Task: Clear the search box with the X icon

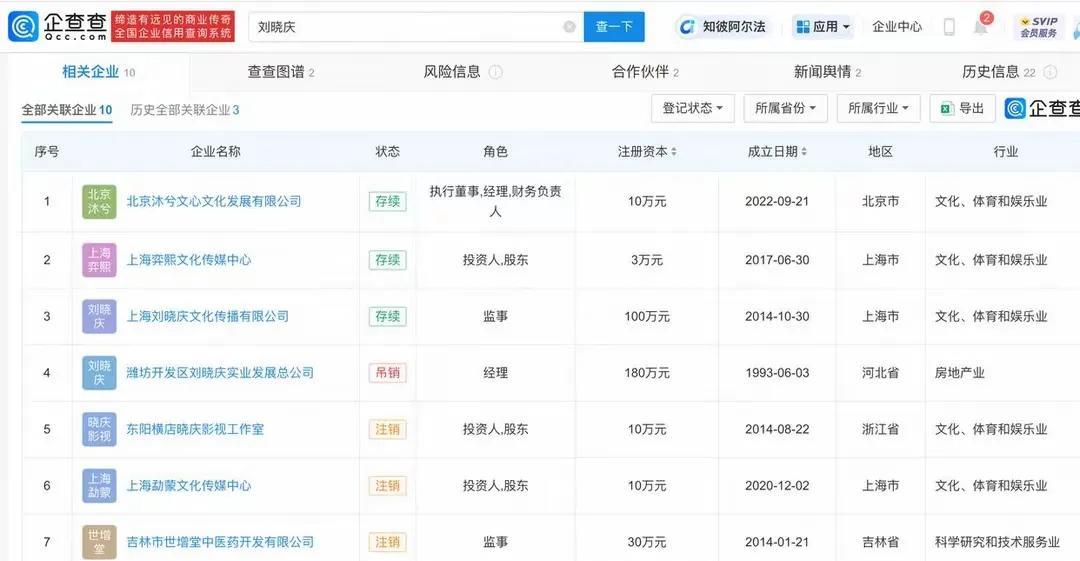Action: [570, 27]
